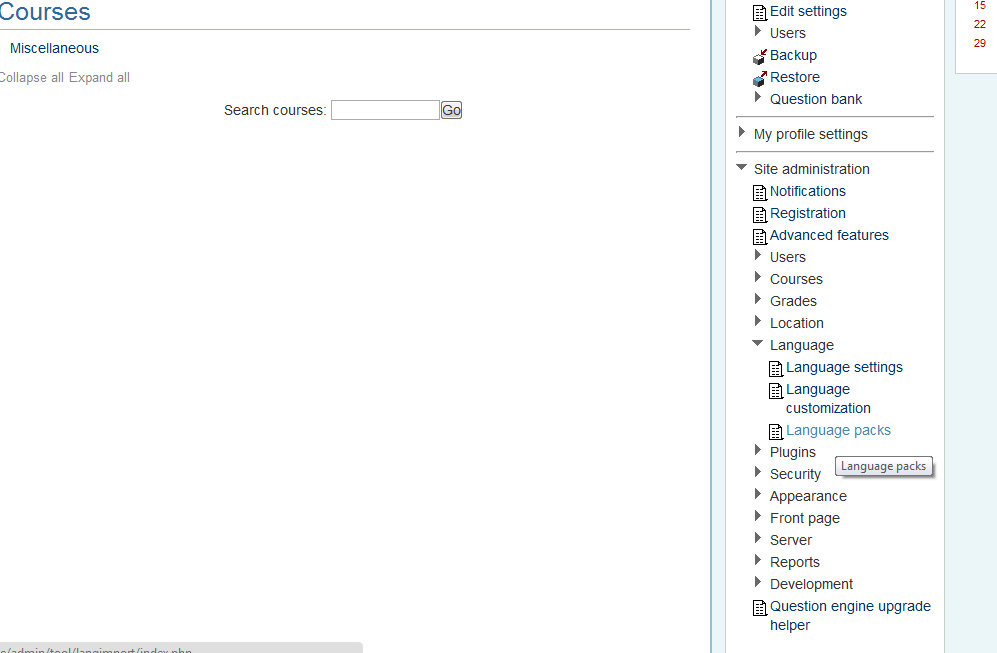Select the Edit settings page icon

[x=759, y=11]
